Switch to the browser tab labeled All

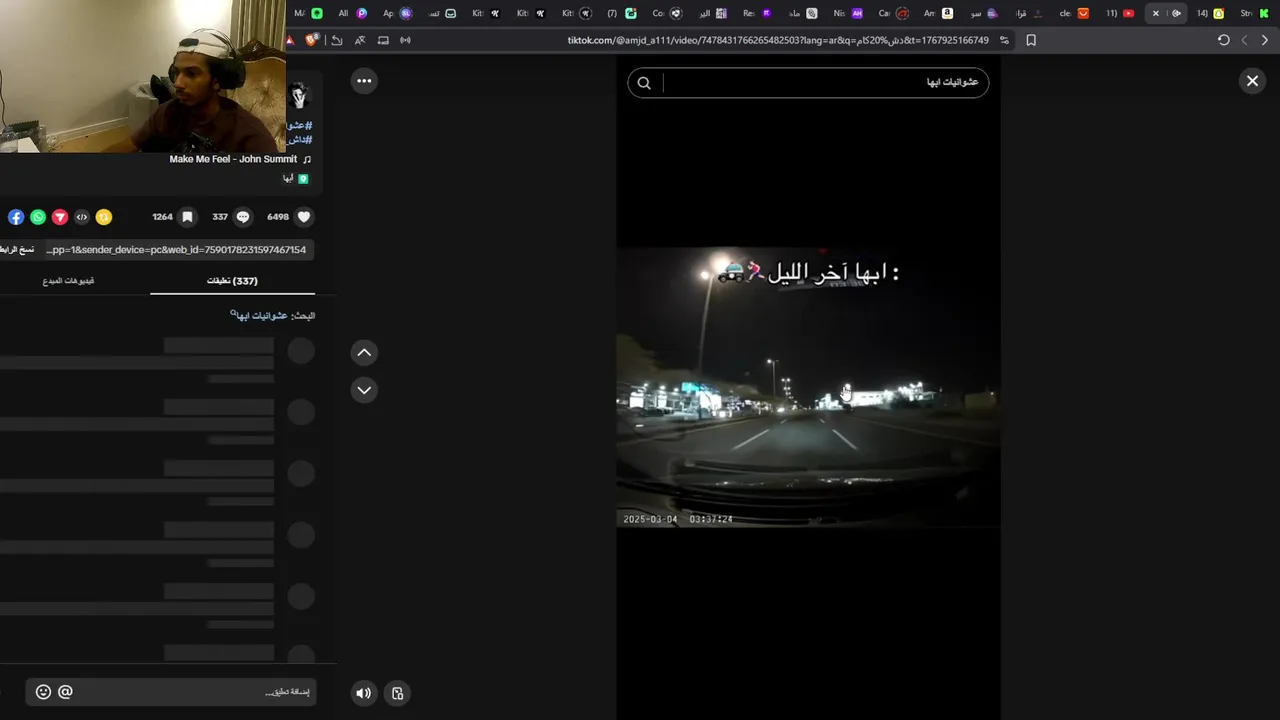coord(352,13)
